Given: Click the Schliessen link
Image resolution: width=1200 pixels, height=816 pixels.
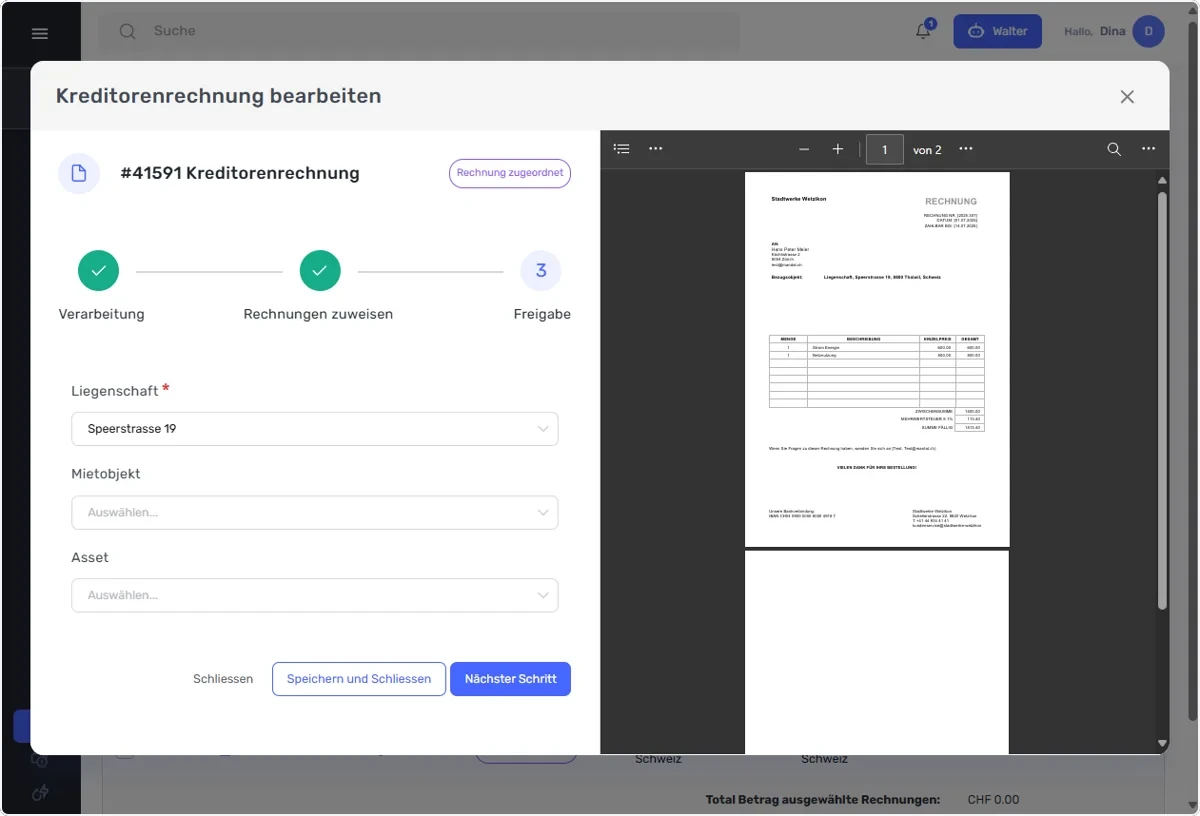Looking at the screenshot, I should 223,679.
